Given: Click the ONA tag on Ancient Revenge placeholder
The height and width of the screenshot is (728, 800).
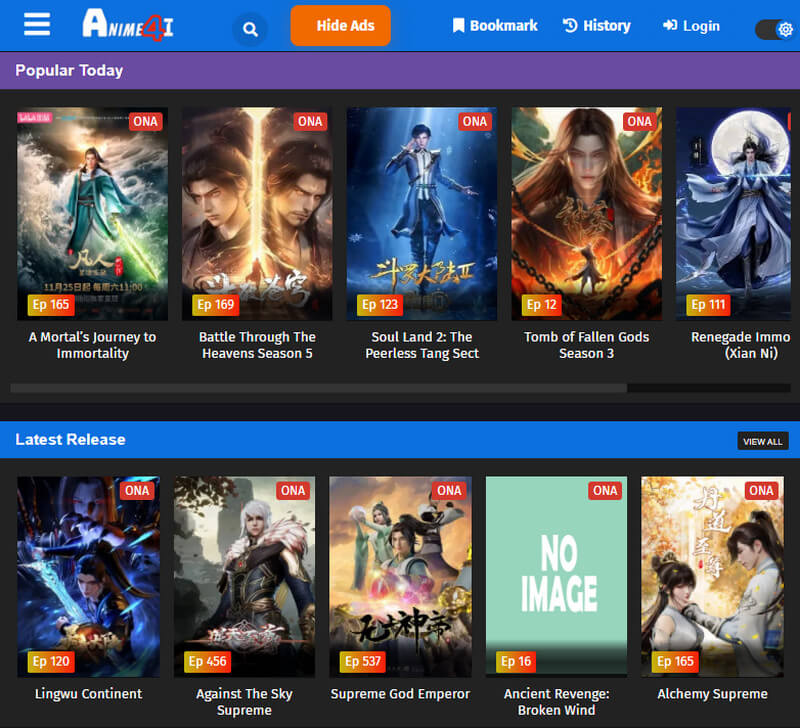Looking at the screenshot, I should (606, 491).
